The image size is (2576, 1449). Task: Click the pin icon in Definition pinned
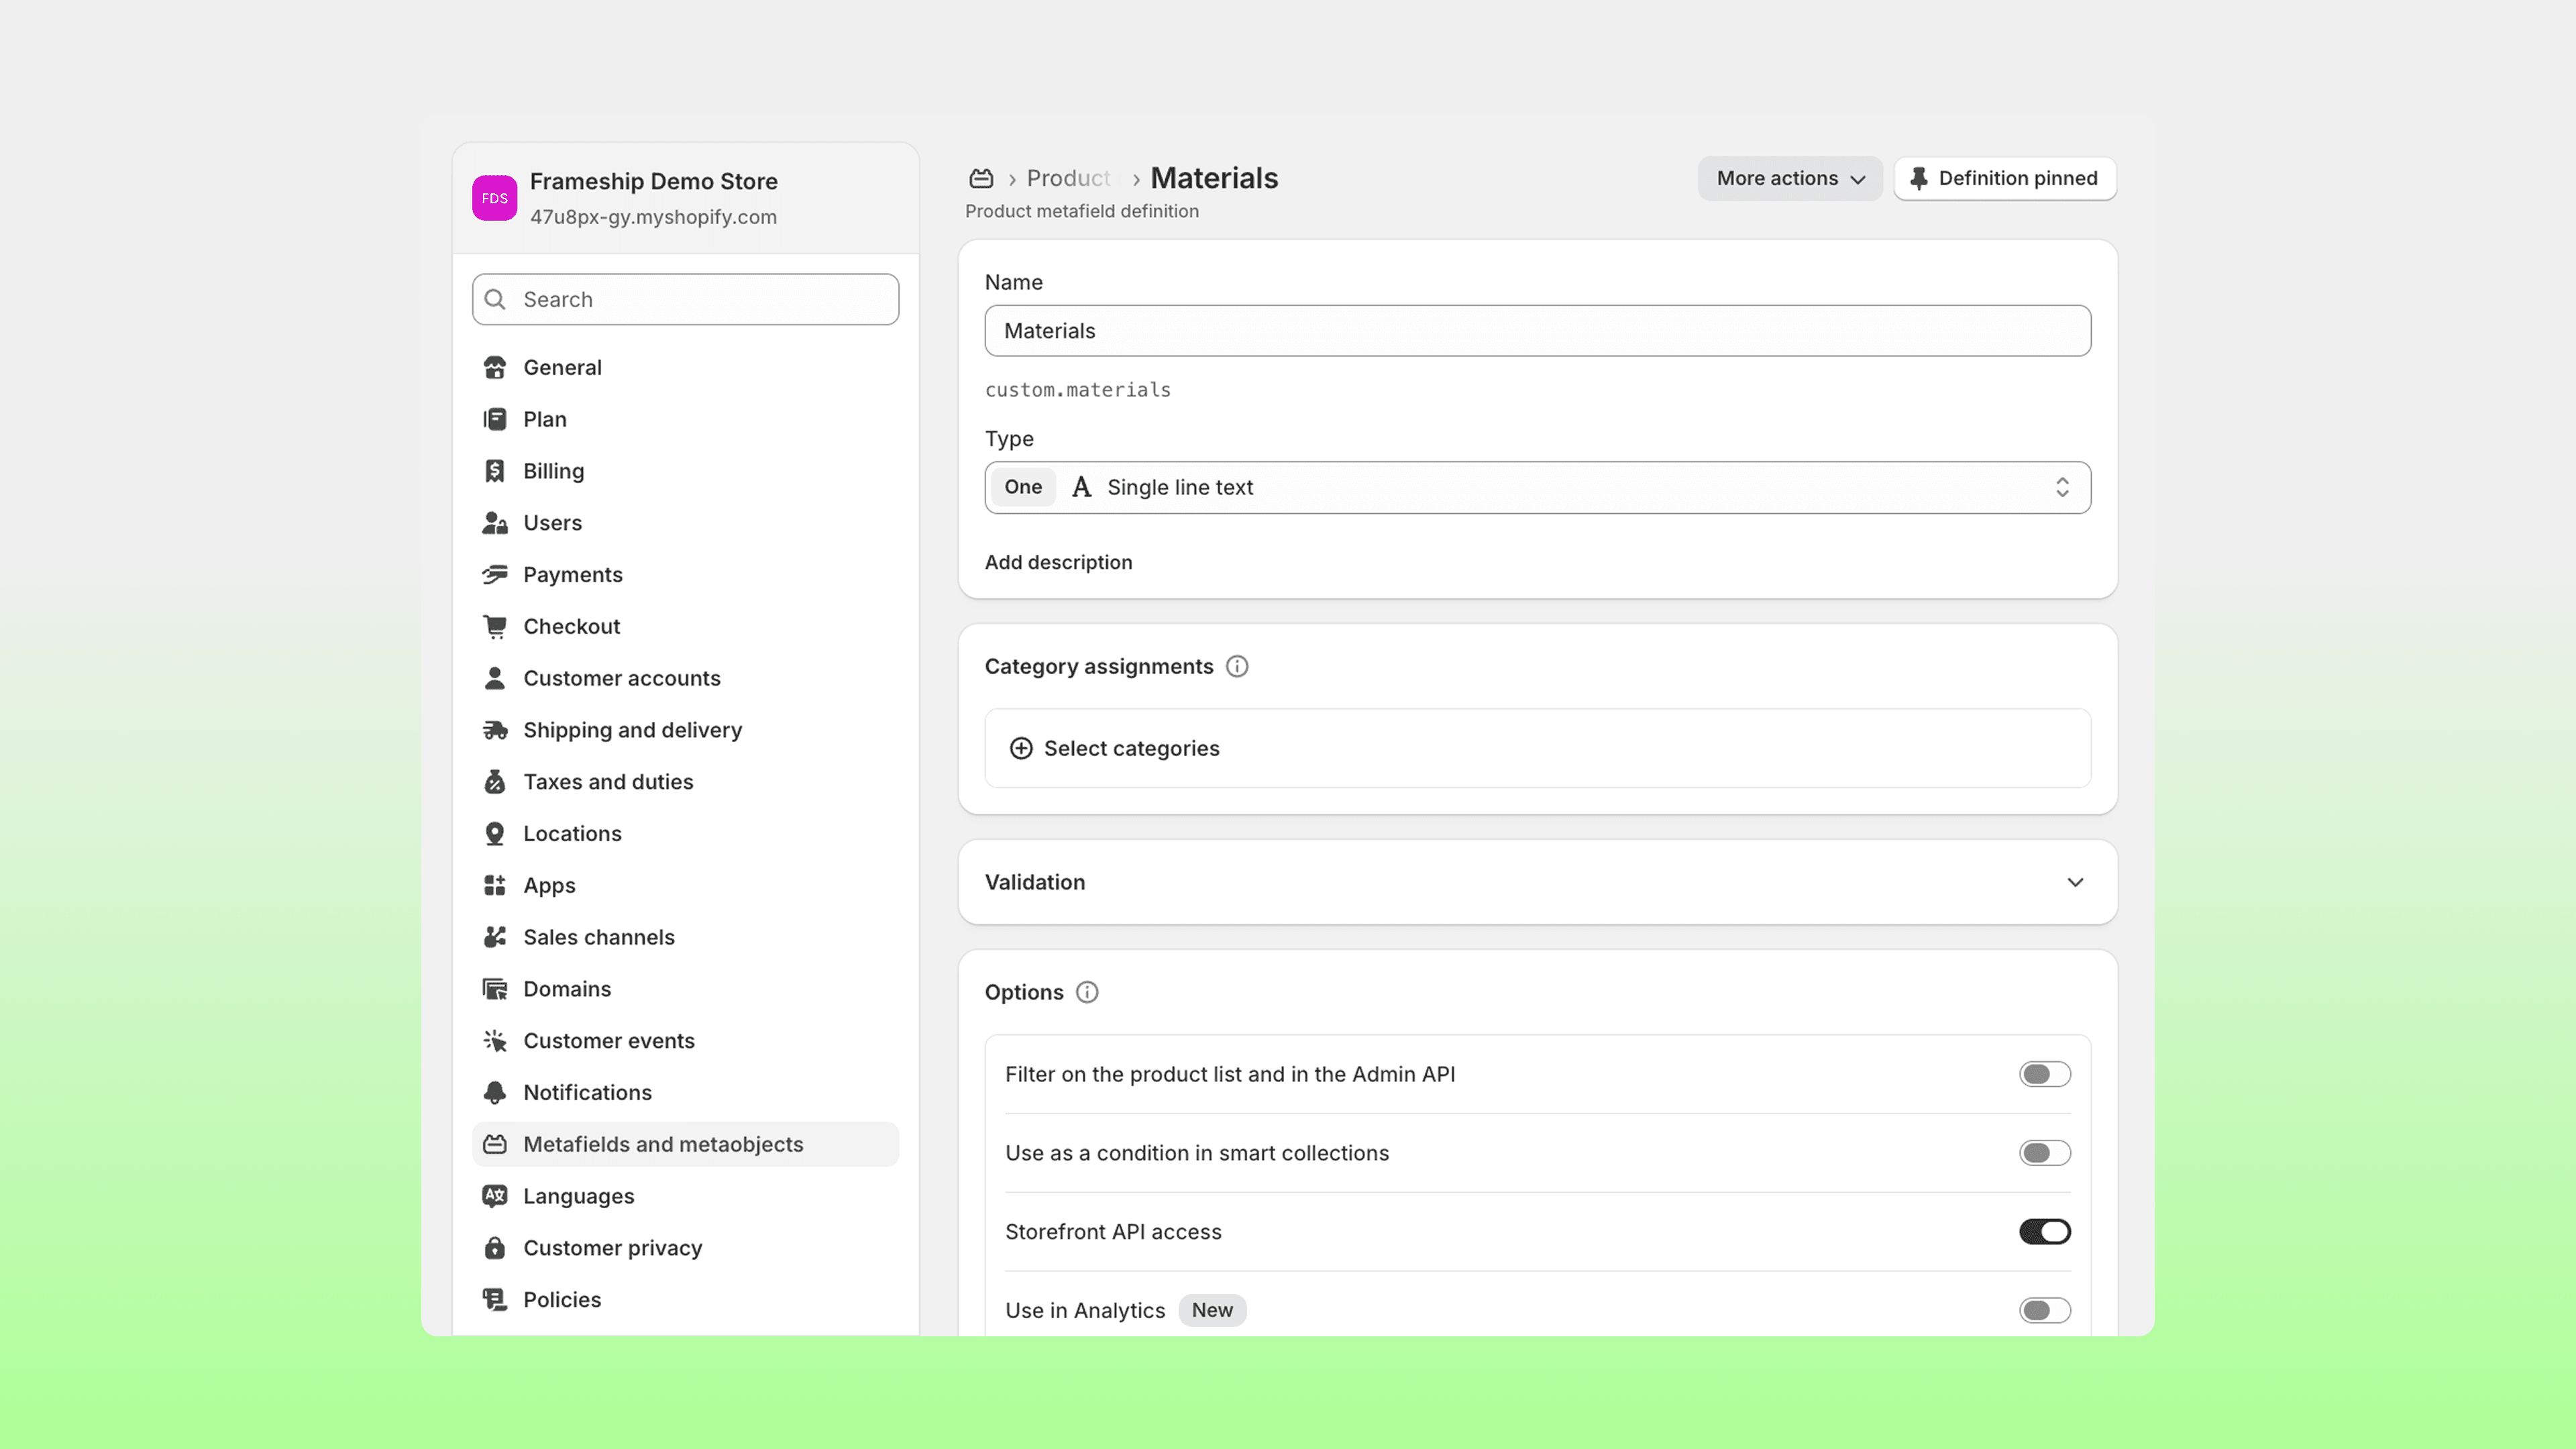point(1918,179)
